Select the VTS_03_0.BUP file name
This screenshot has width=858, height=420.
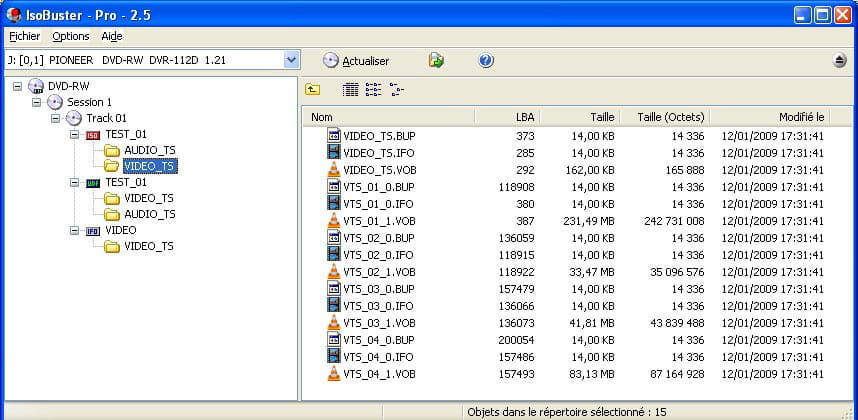(379, 289)
